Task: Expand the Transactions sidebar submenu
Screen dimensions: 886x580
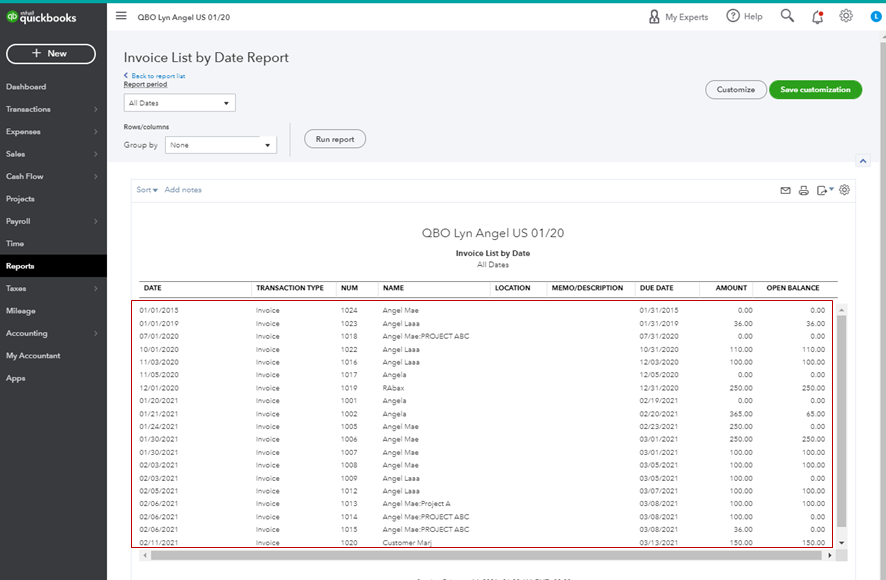Action: 95,109
